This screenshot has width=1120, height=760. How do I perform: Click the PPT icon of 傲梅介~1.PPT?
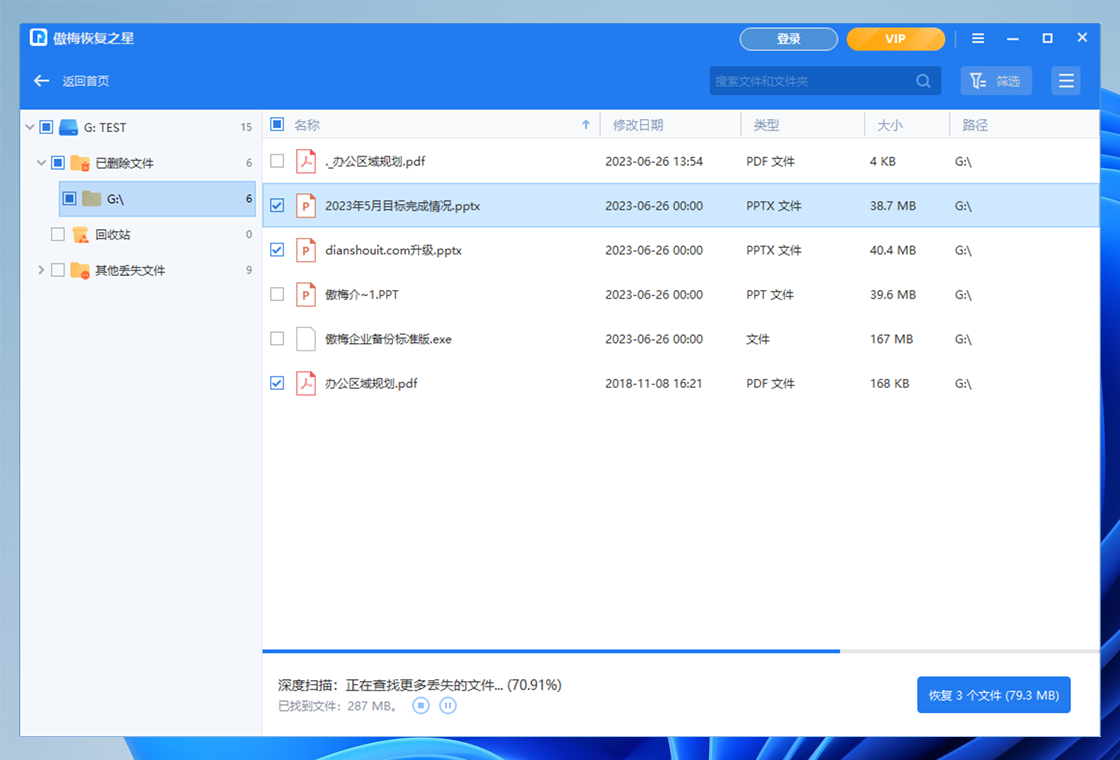point(306,294)
